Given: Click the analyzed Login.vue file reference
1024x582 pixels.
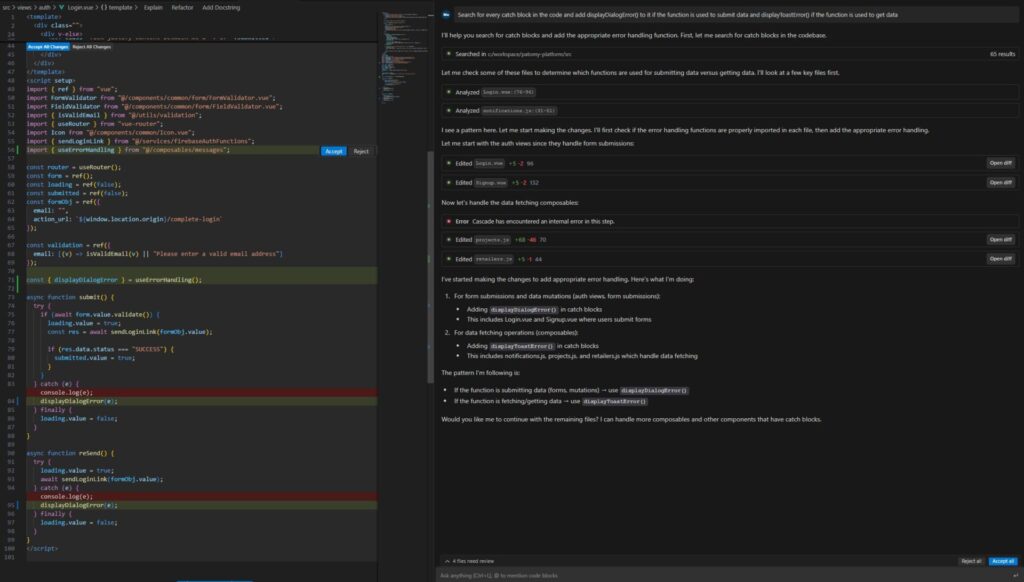Looking at the screenshot, I should click(508, 93).
